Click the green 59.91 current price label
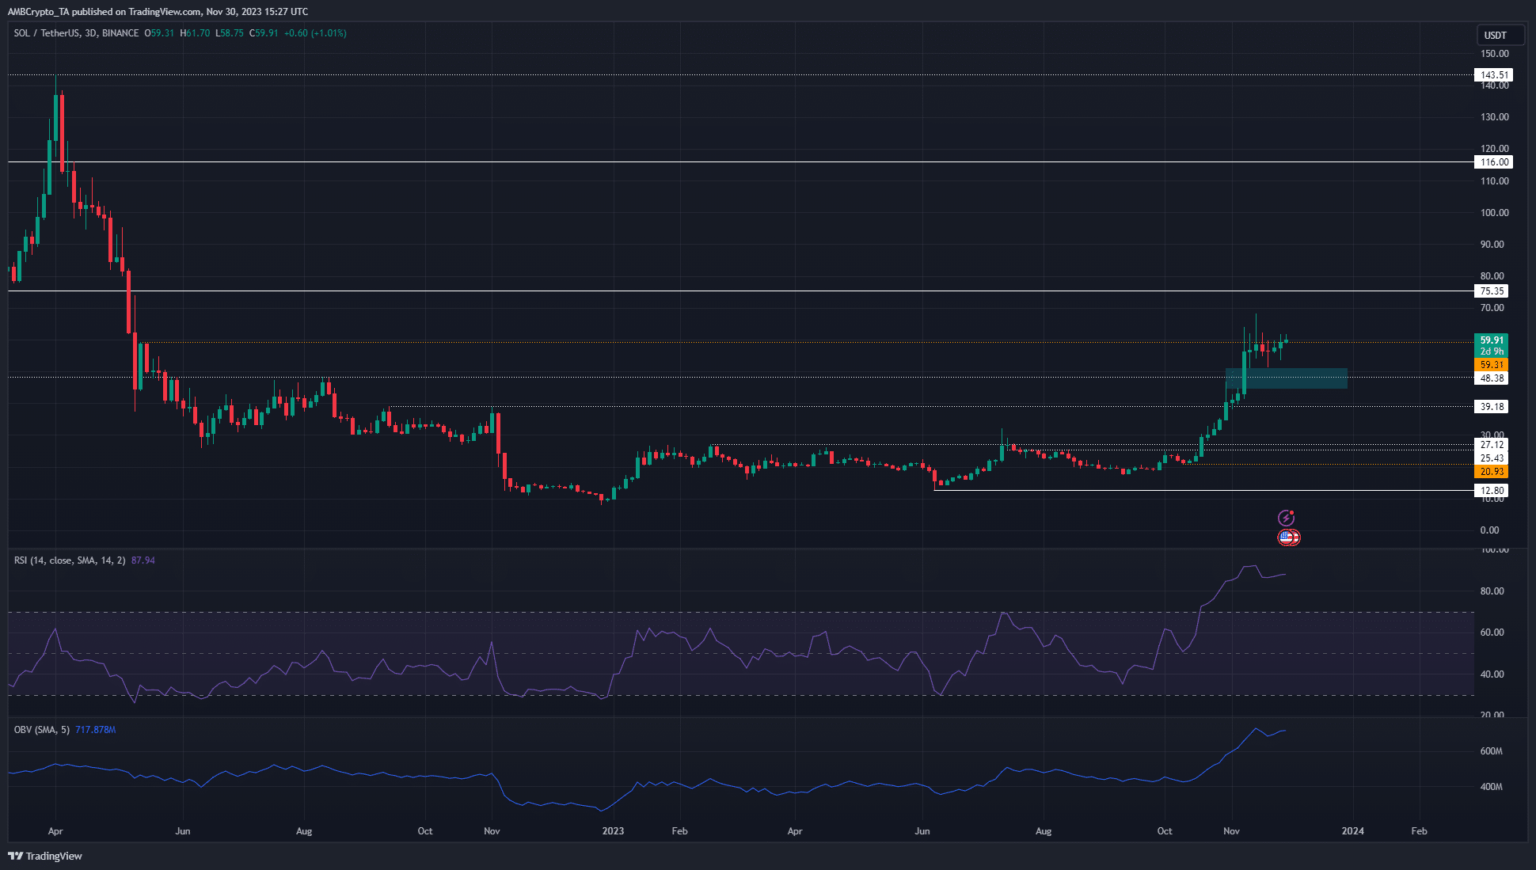Screen dimensions: 1536x870 (1491, 340)
